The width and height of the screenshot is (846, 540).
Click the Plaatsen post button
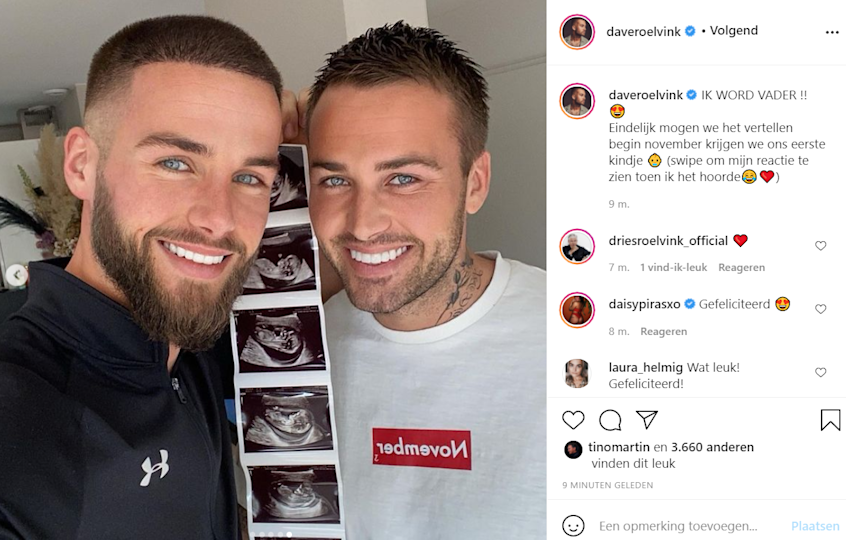pos(815,526)
